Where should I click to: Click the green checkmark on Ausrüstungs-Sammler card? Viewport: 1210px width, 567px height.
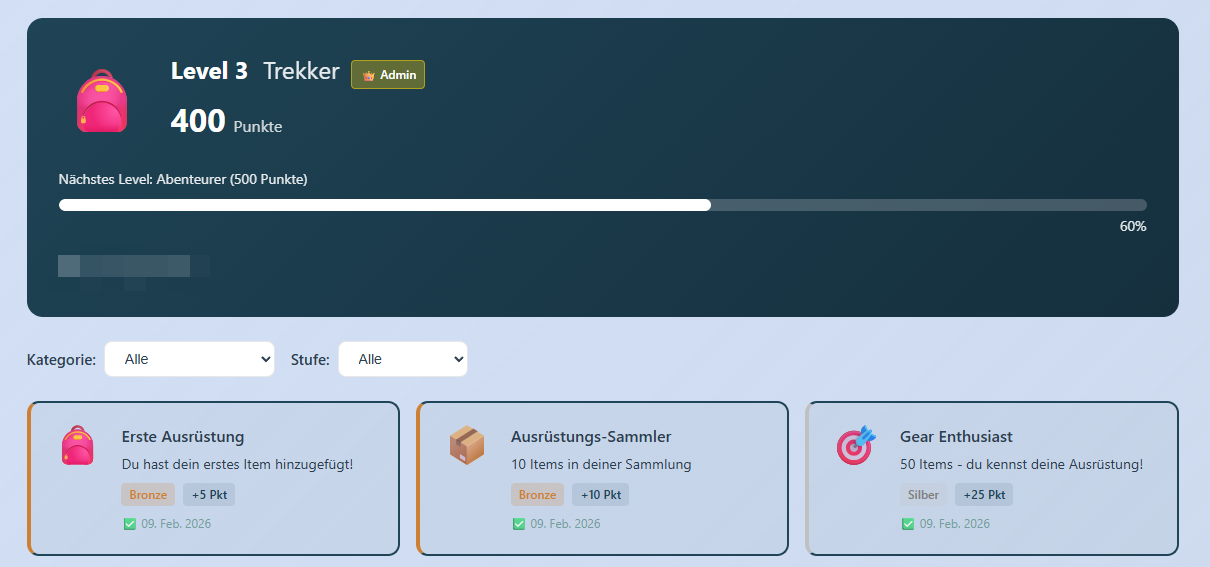[518, 524]
